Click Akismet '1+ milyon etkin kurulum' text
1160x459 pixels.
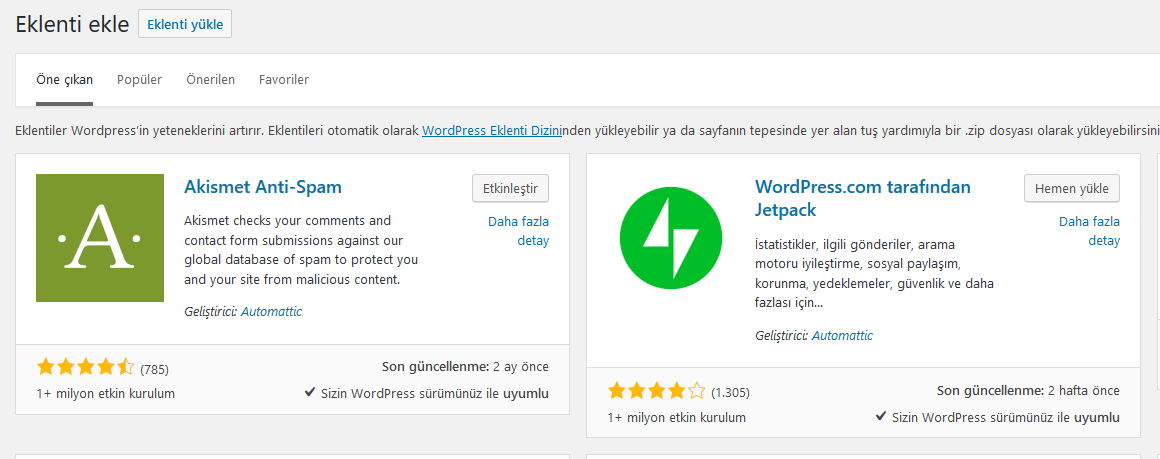click(x=106, y=393)
